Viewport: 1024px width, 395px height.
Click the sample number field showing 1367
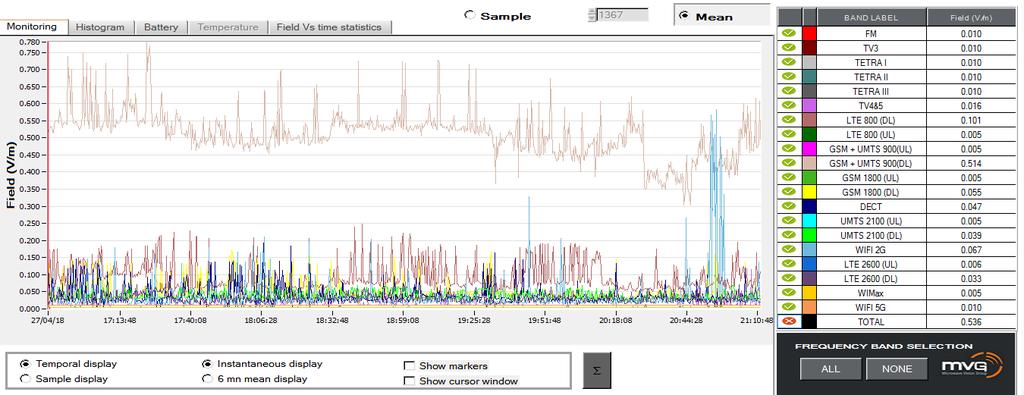[622, 14]
